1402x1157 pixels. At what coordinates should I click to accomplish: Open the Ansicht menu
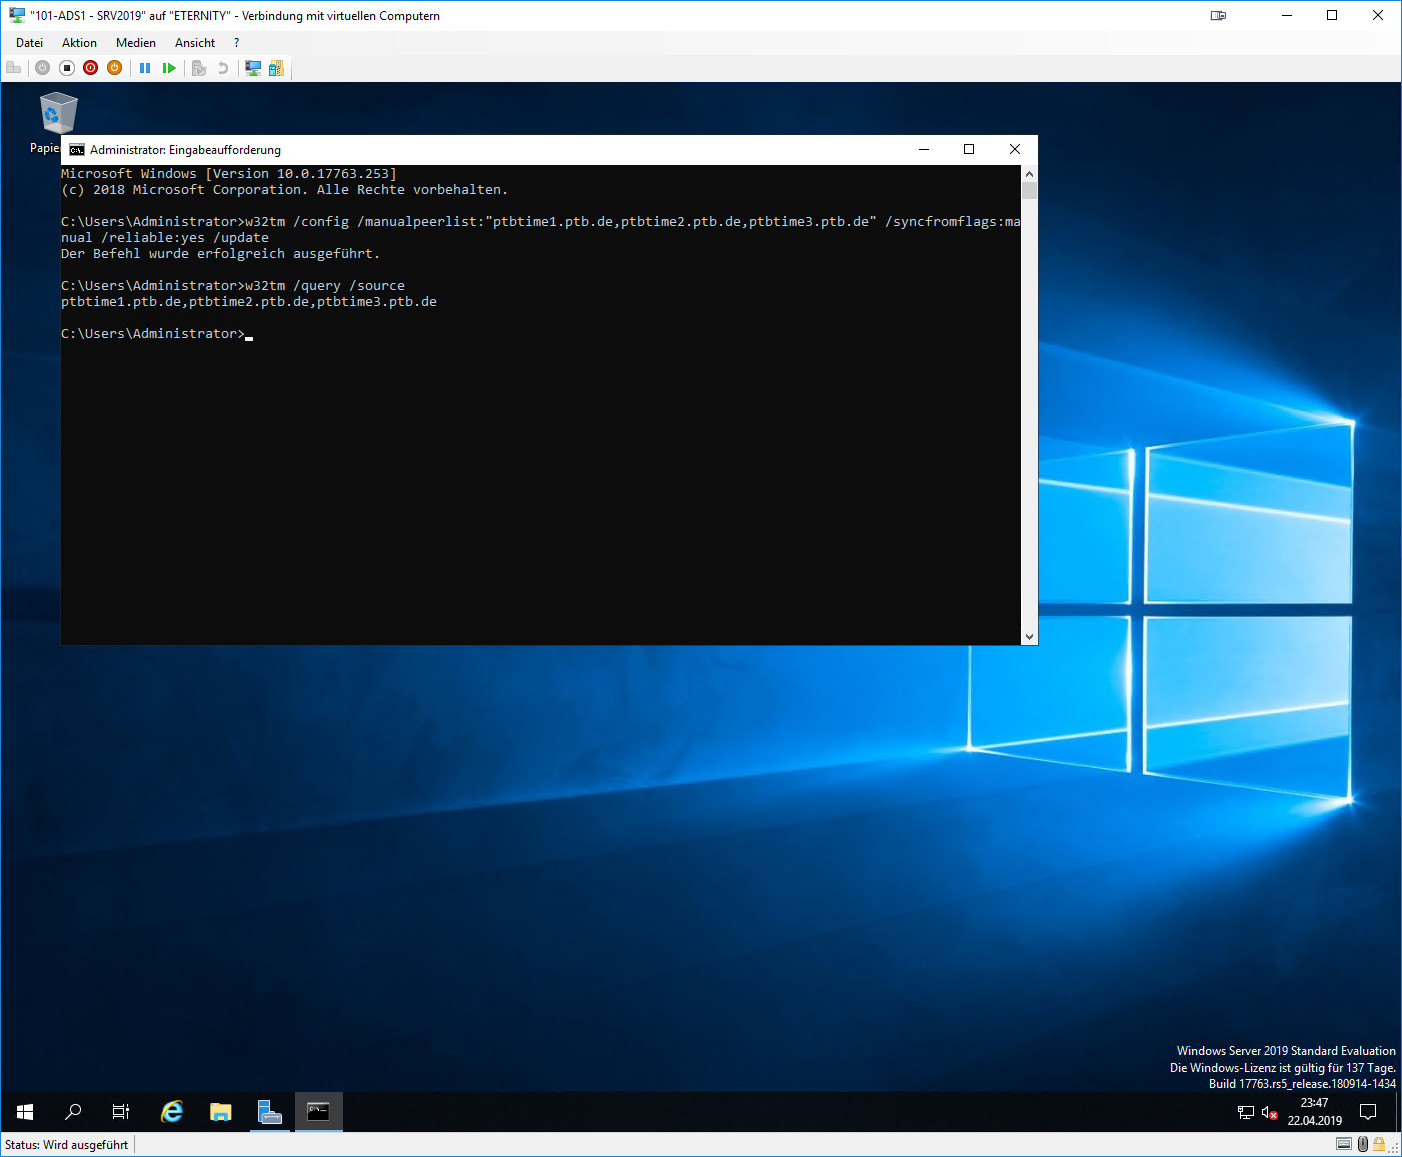tap(195, 43)
